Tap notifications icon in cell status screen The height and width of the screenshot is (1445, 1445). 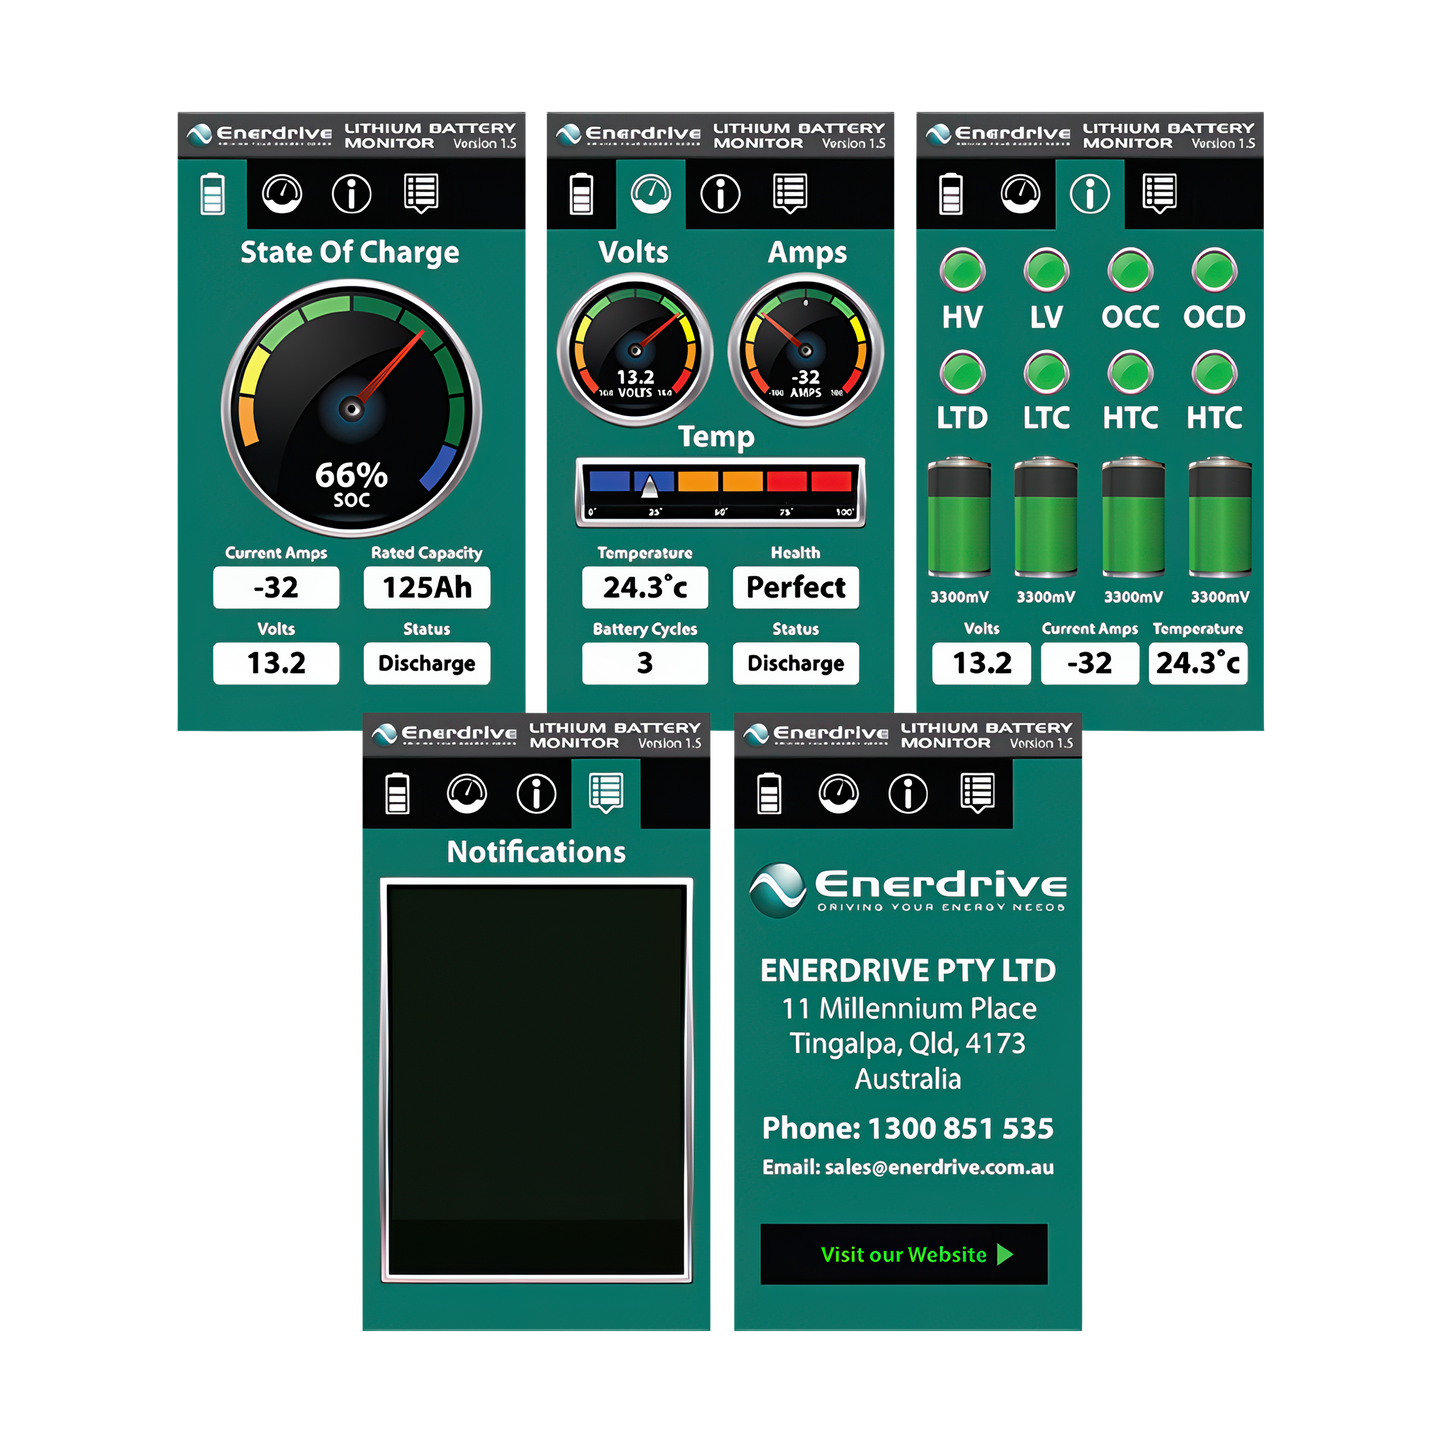pos(1160,193)
